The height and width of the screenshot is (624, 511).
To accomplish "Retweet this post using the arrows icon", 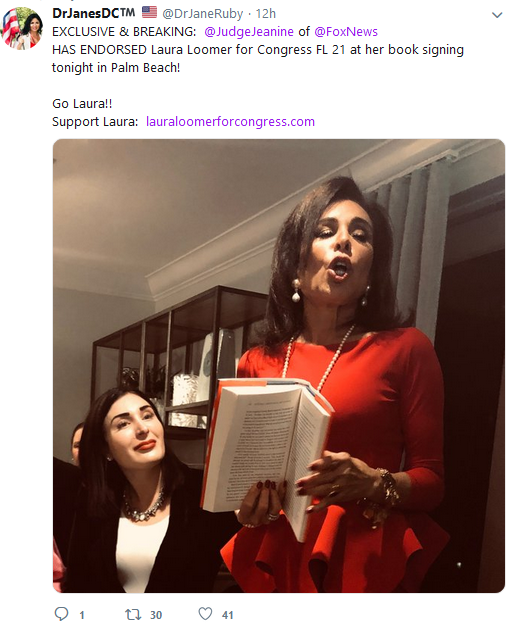I will pos(133,614).
